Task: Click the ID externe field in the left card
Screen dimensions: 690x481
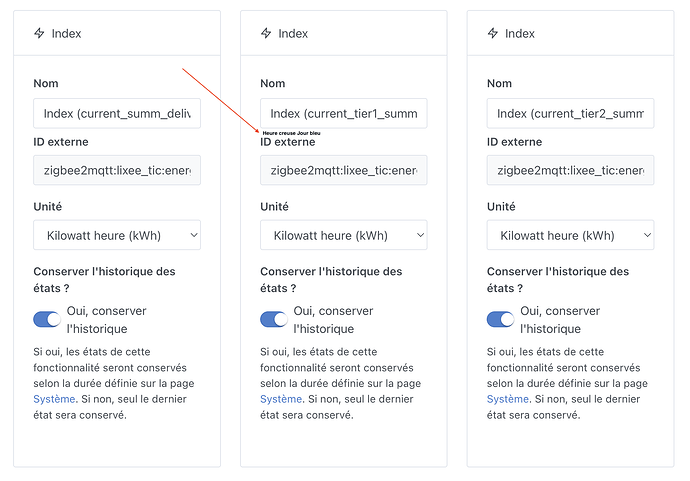Action: [117, 171]
